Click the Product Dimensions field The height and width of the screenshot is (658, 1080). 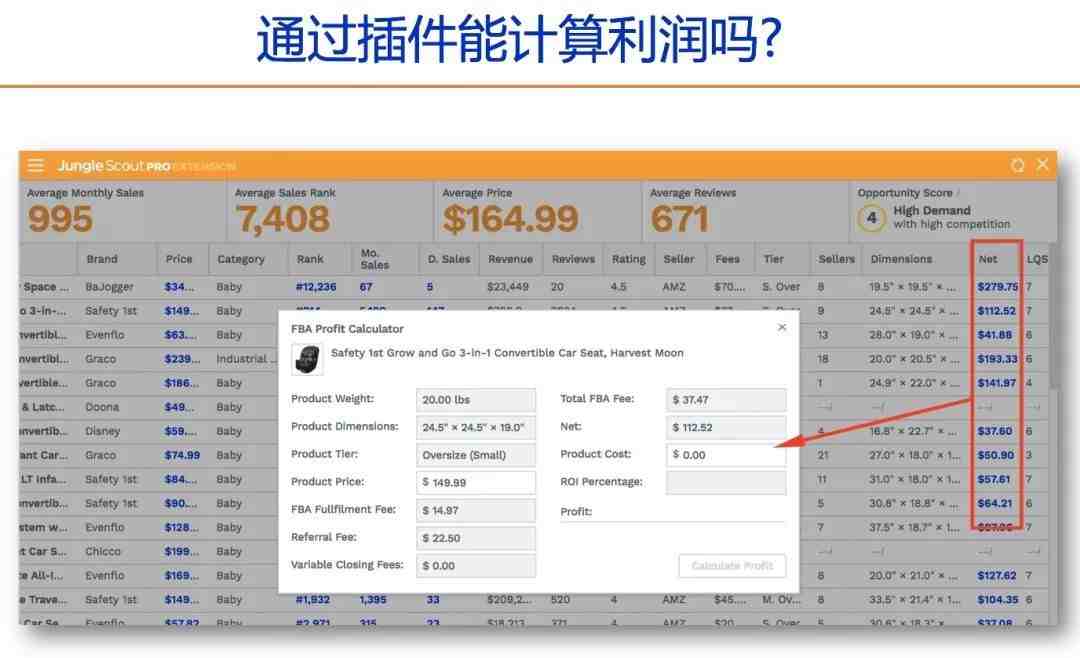coord(475,427)
